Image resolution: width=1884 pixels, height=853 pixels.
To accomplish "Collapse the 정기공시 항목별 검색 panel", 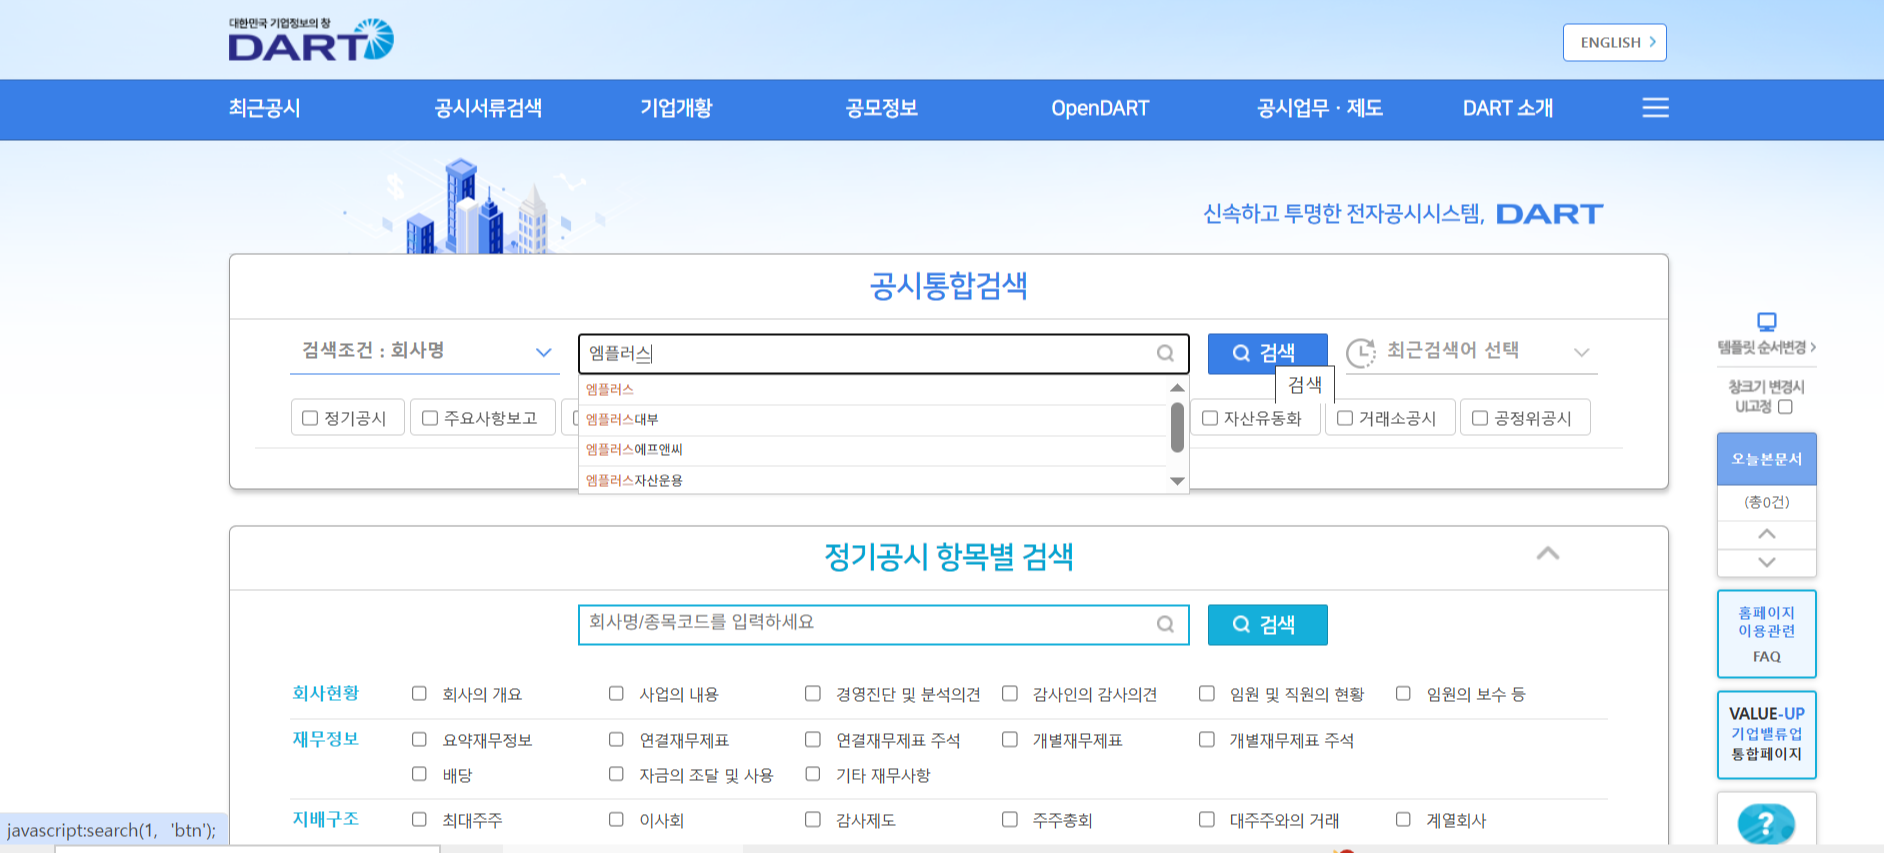I will 1548,553.
